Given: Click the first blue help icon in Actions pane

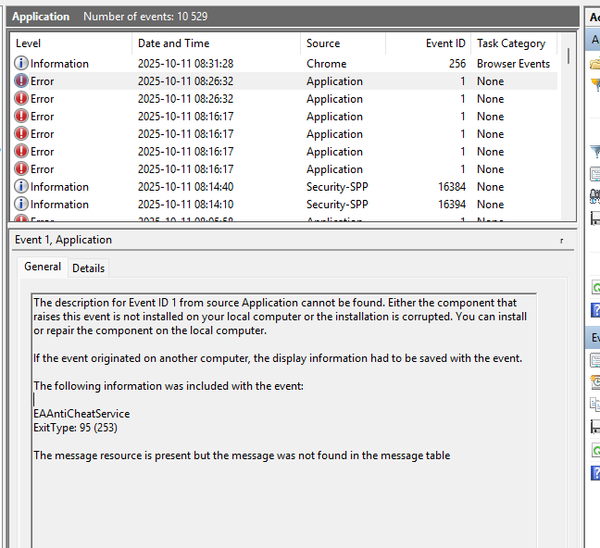Looking at the screenshot, I should click(595, 310).
